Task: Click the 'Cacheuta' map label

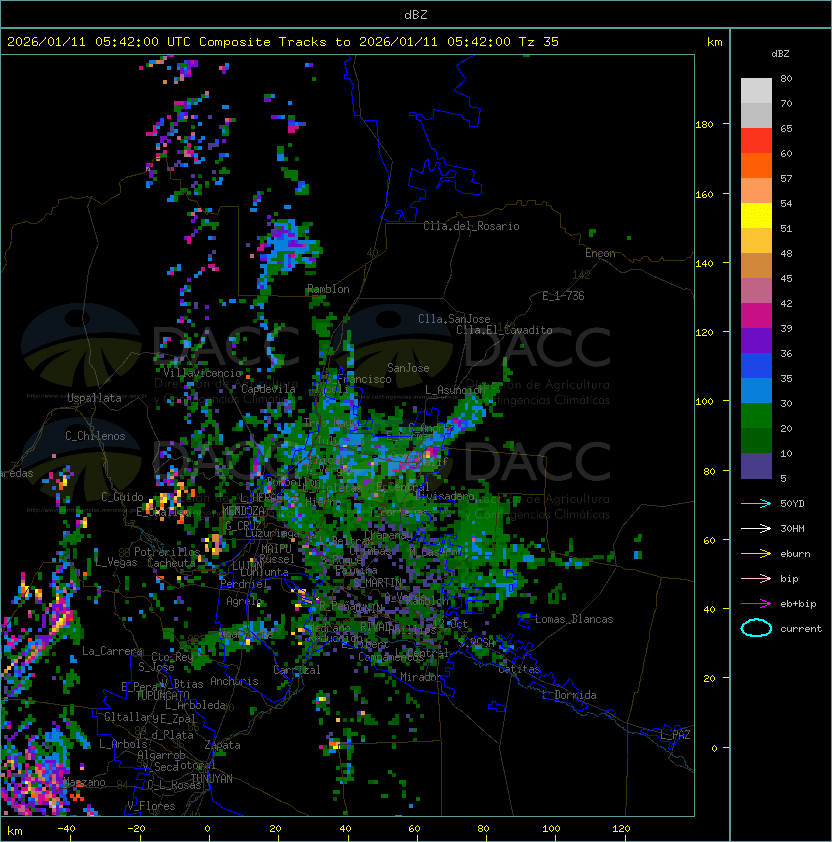Action: pos(171,563)
